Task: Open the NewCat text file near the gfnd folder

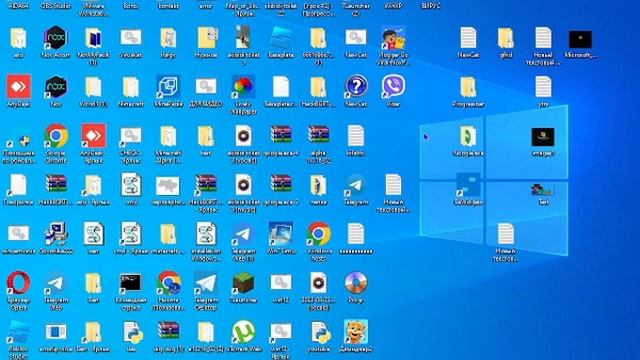Action: 468,38
